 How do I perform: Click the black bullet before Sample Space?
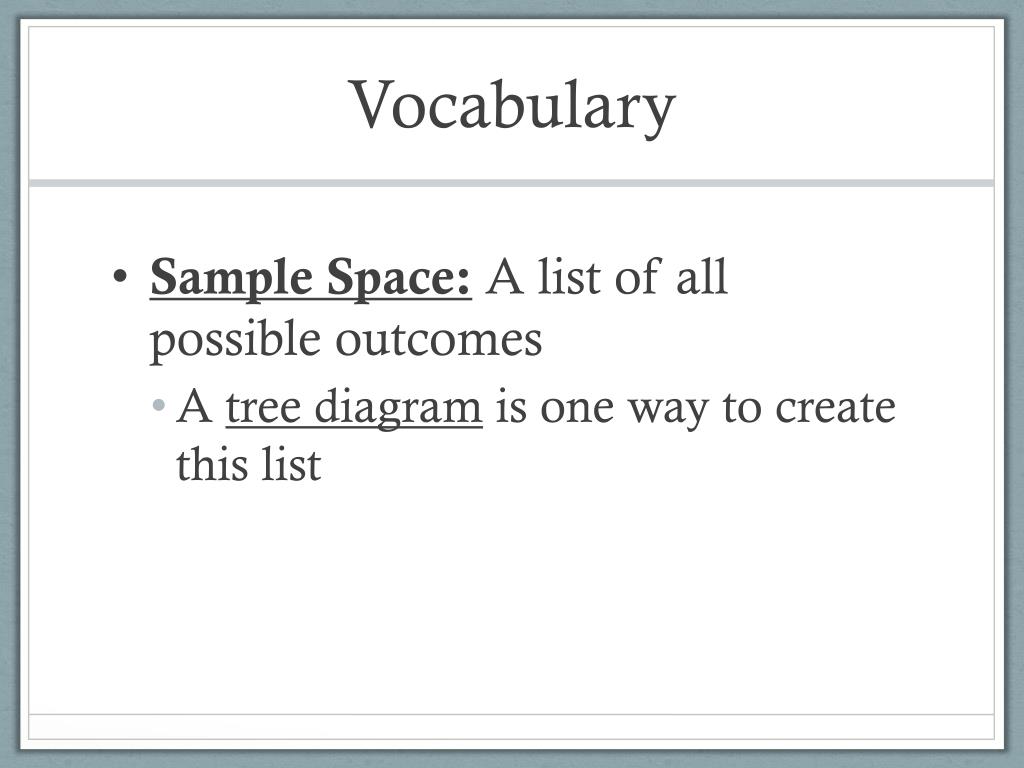pyautogui.click(x=120, y=275)
